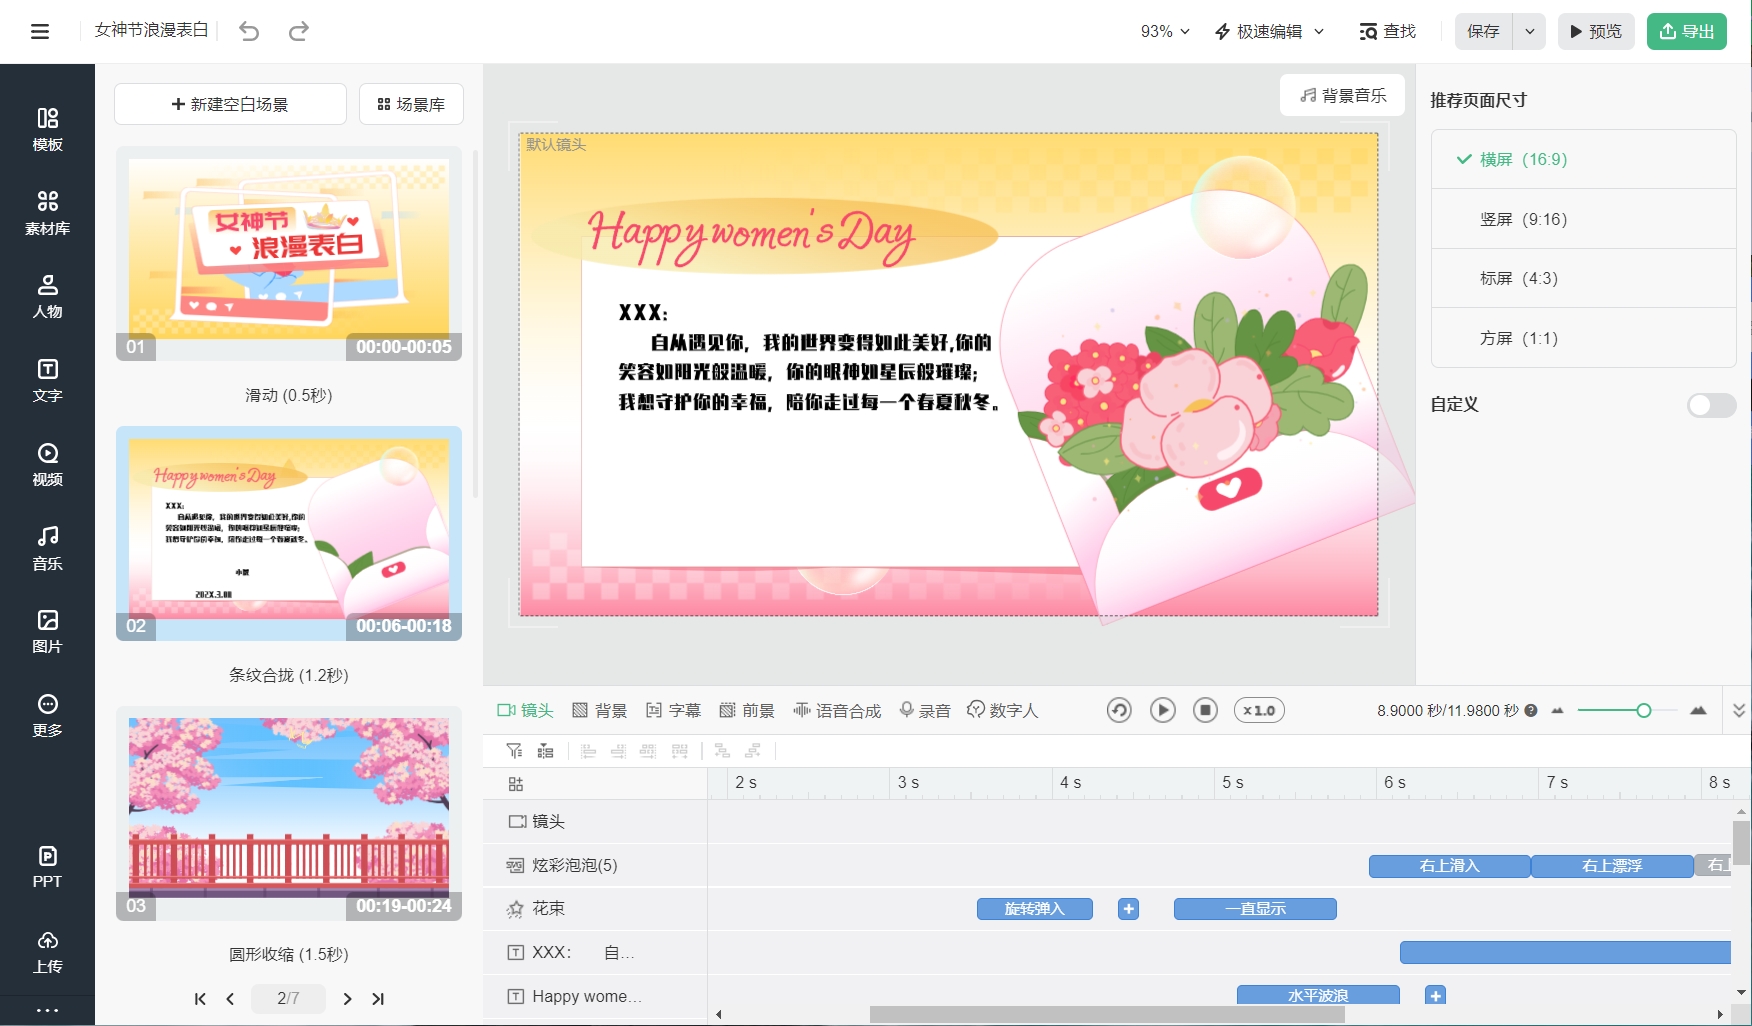
Task: Switch to the 字幕 subtitles tab
Action: [x=674, y=710]
